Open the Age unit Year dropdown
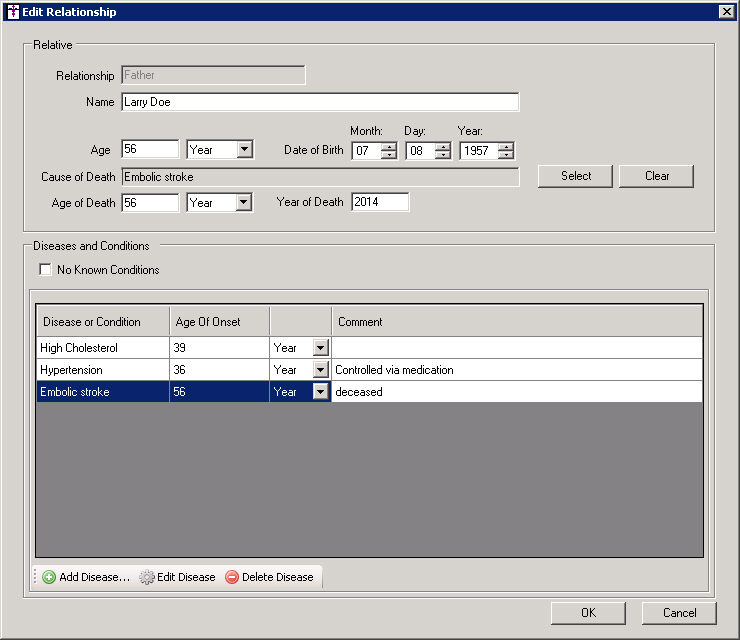Screen dimensions: 740x640 (244, 150)
